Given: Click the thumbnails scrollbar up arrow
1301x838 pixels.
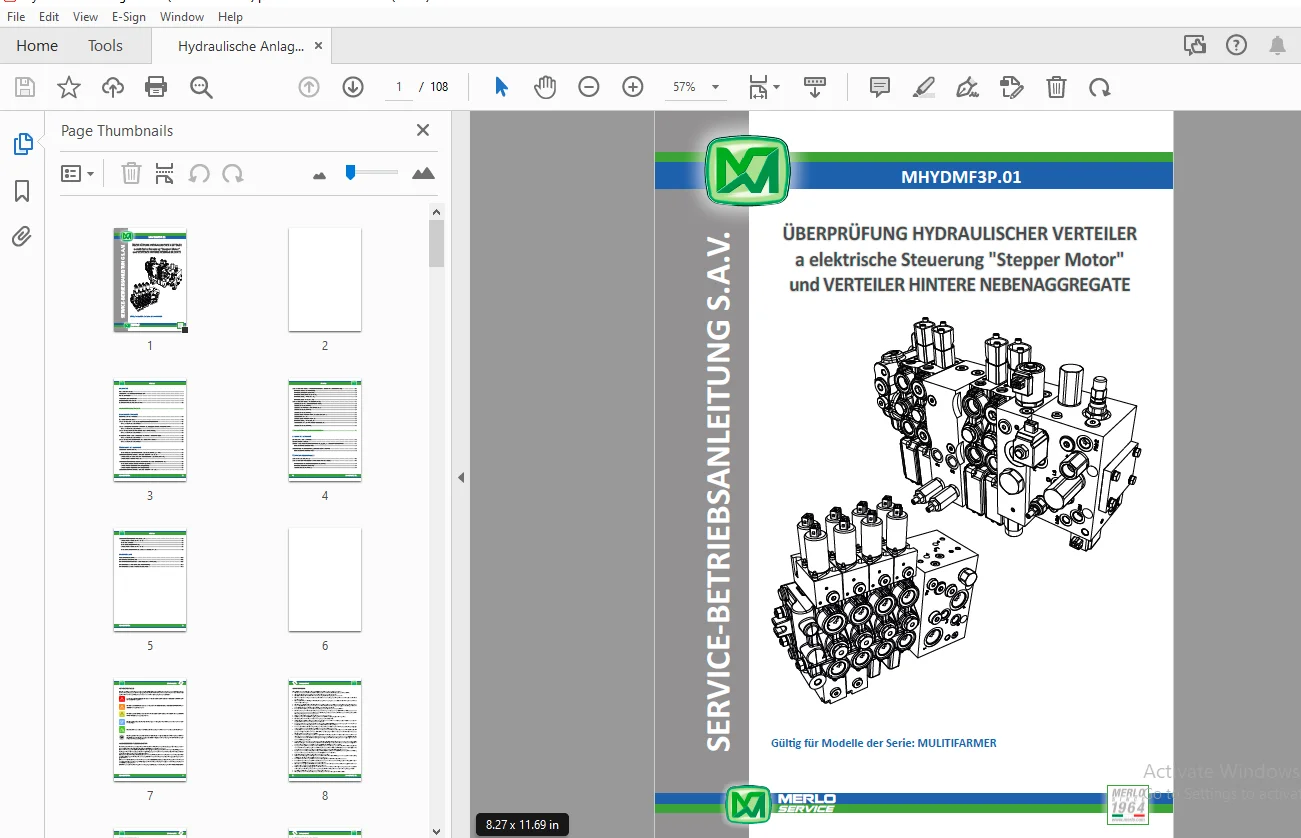Looking at the screenshot, I should tap(436, 211).
